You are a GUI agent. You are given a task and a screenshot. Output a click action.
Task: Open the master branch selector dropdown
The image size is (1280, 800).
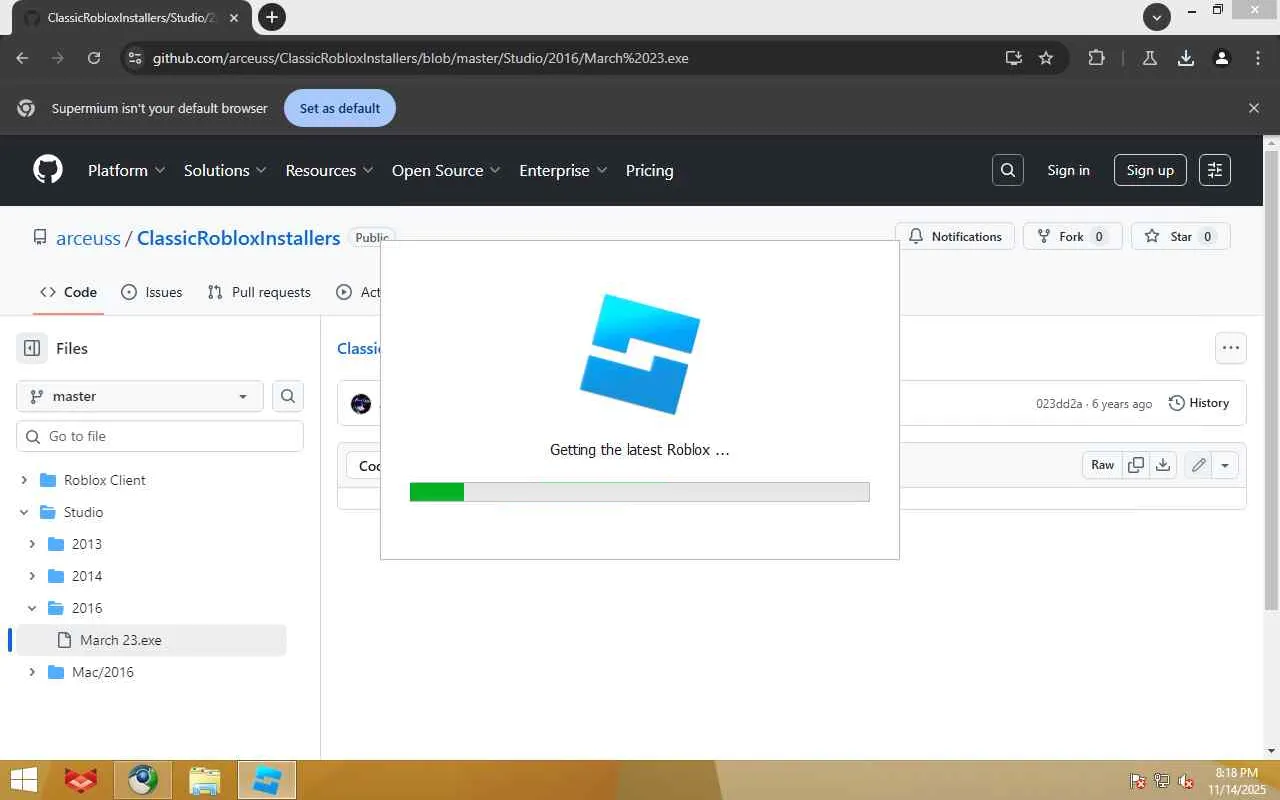140,396
